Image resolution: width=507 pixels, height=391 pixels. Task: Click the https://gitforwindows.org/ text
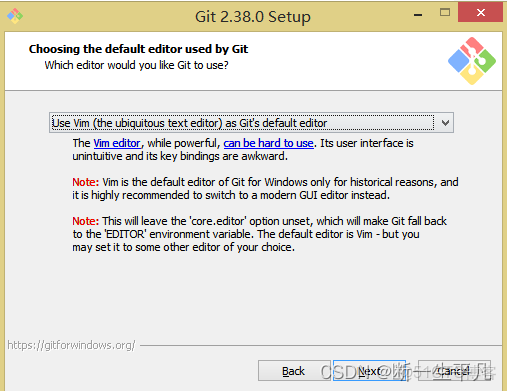[71, 345]
